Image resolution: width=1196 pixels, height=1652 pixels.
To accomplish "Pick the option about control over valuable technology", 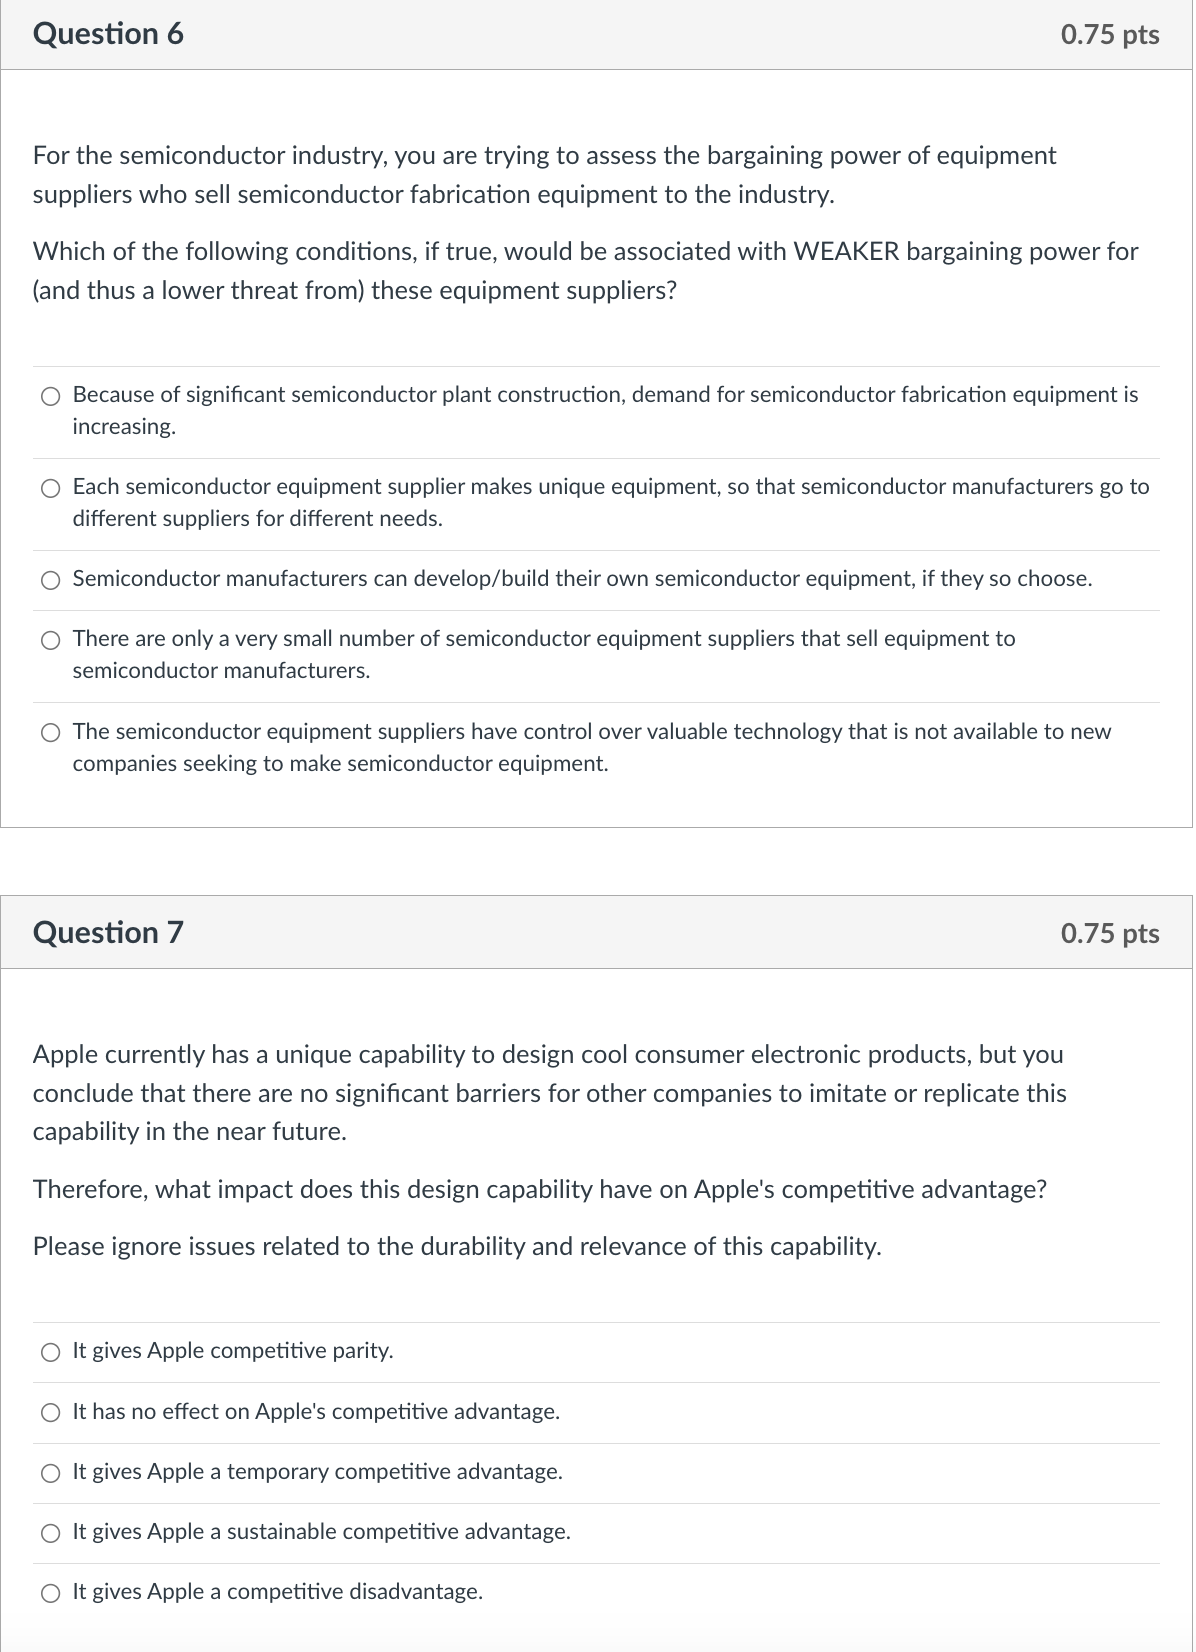I will 50,733.
